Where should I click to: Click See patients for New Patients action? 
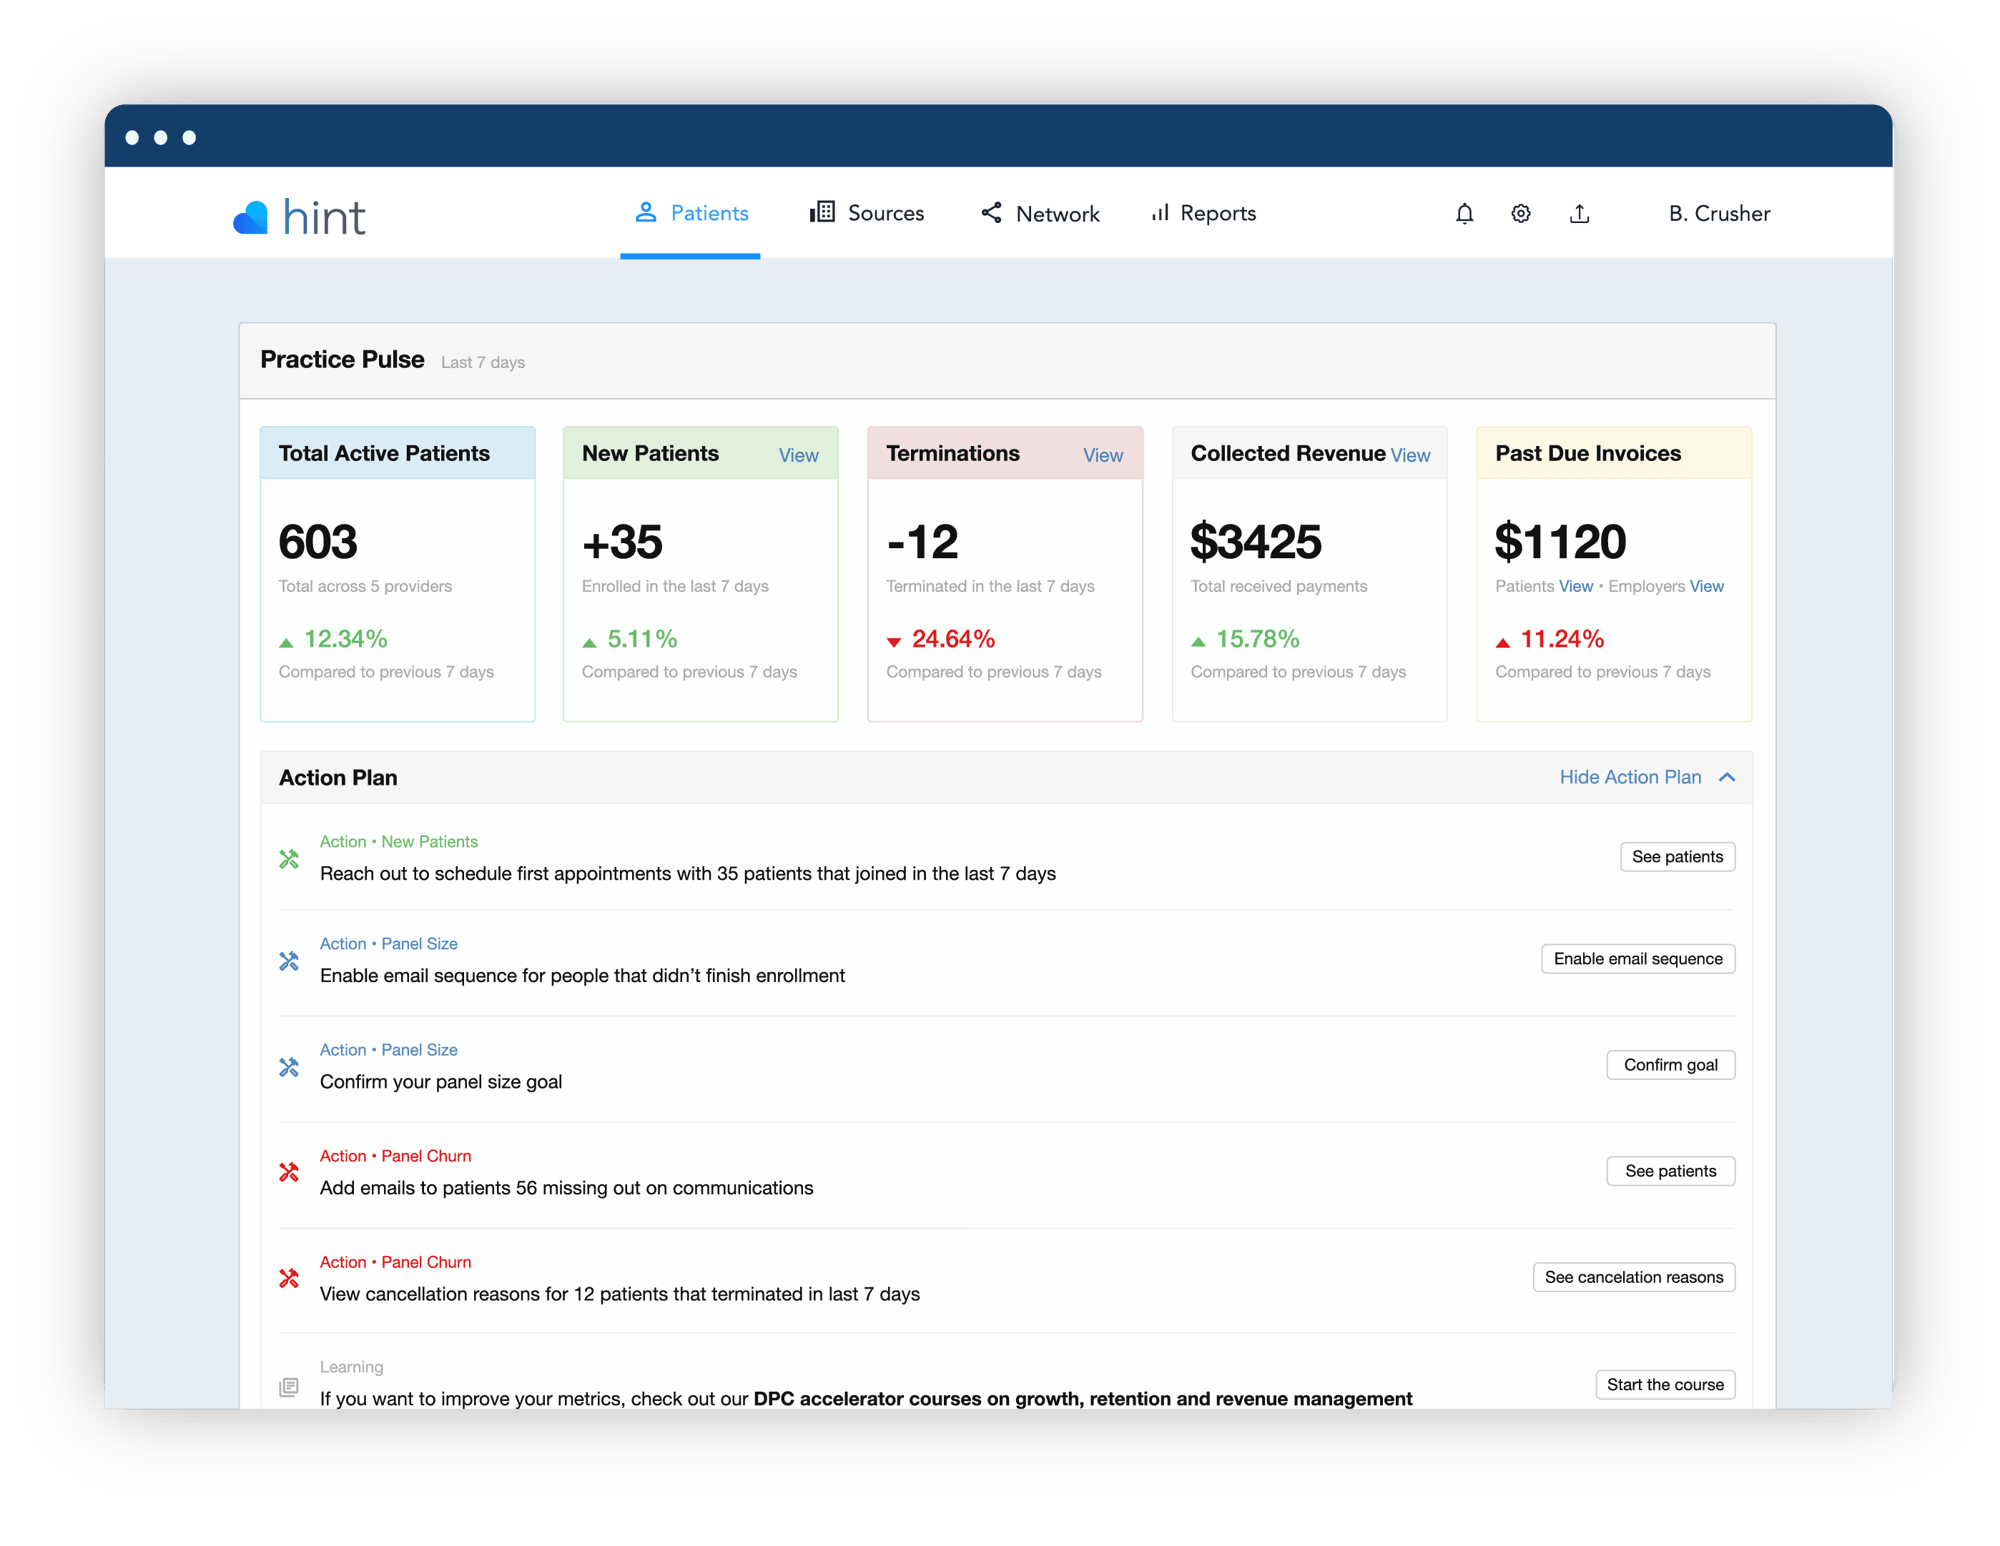pos(1675,856)
